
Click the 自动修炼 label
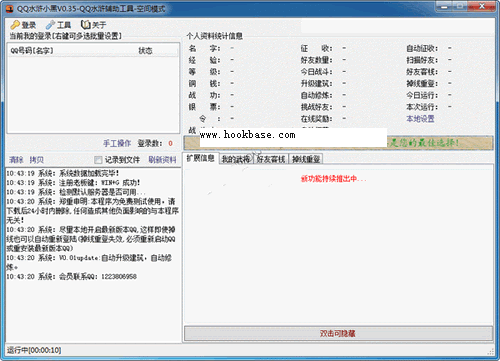point(317,95)
